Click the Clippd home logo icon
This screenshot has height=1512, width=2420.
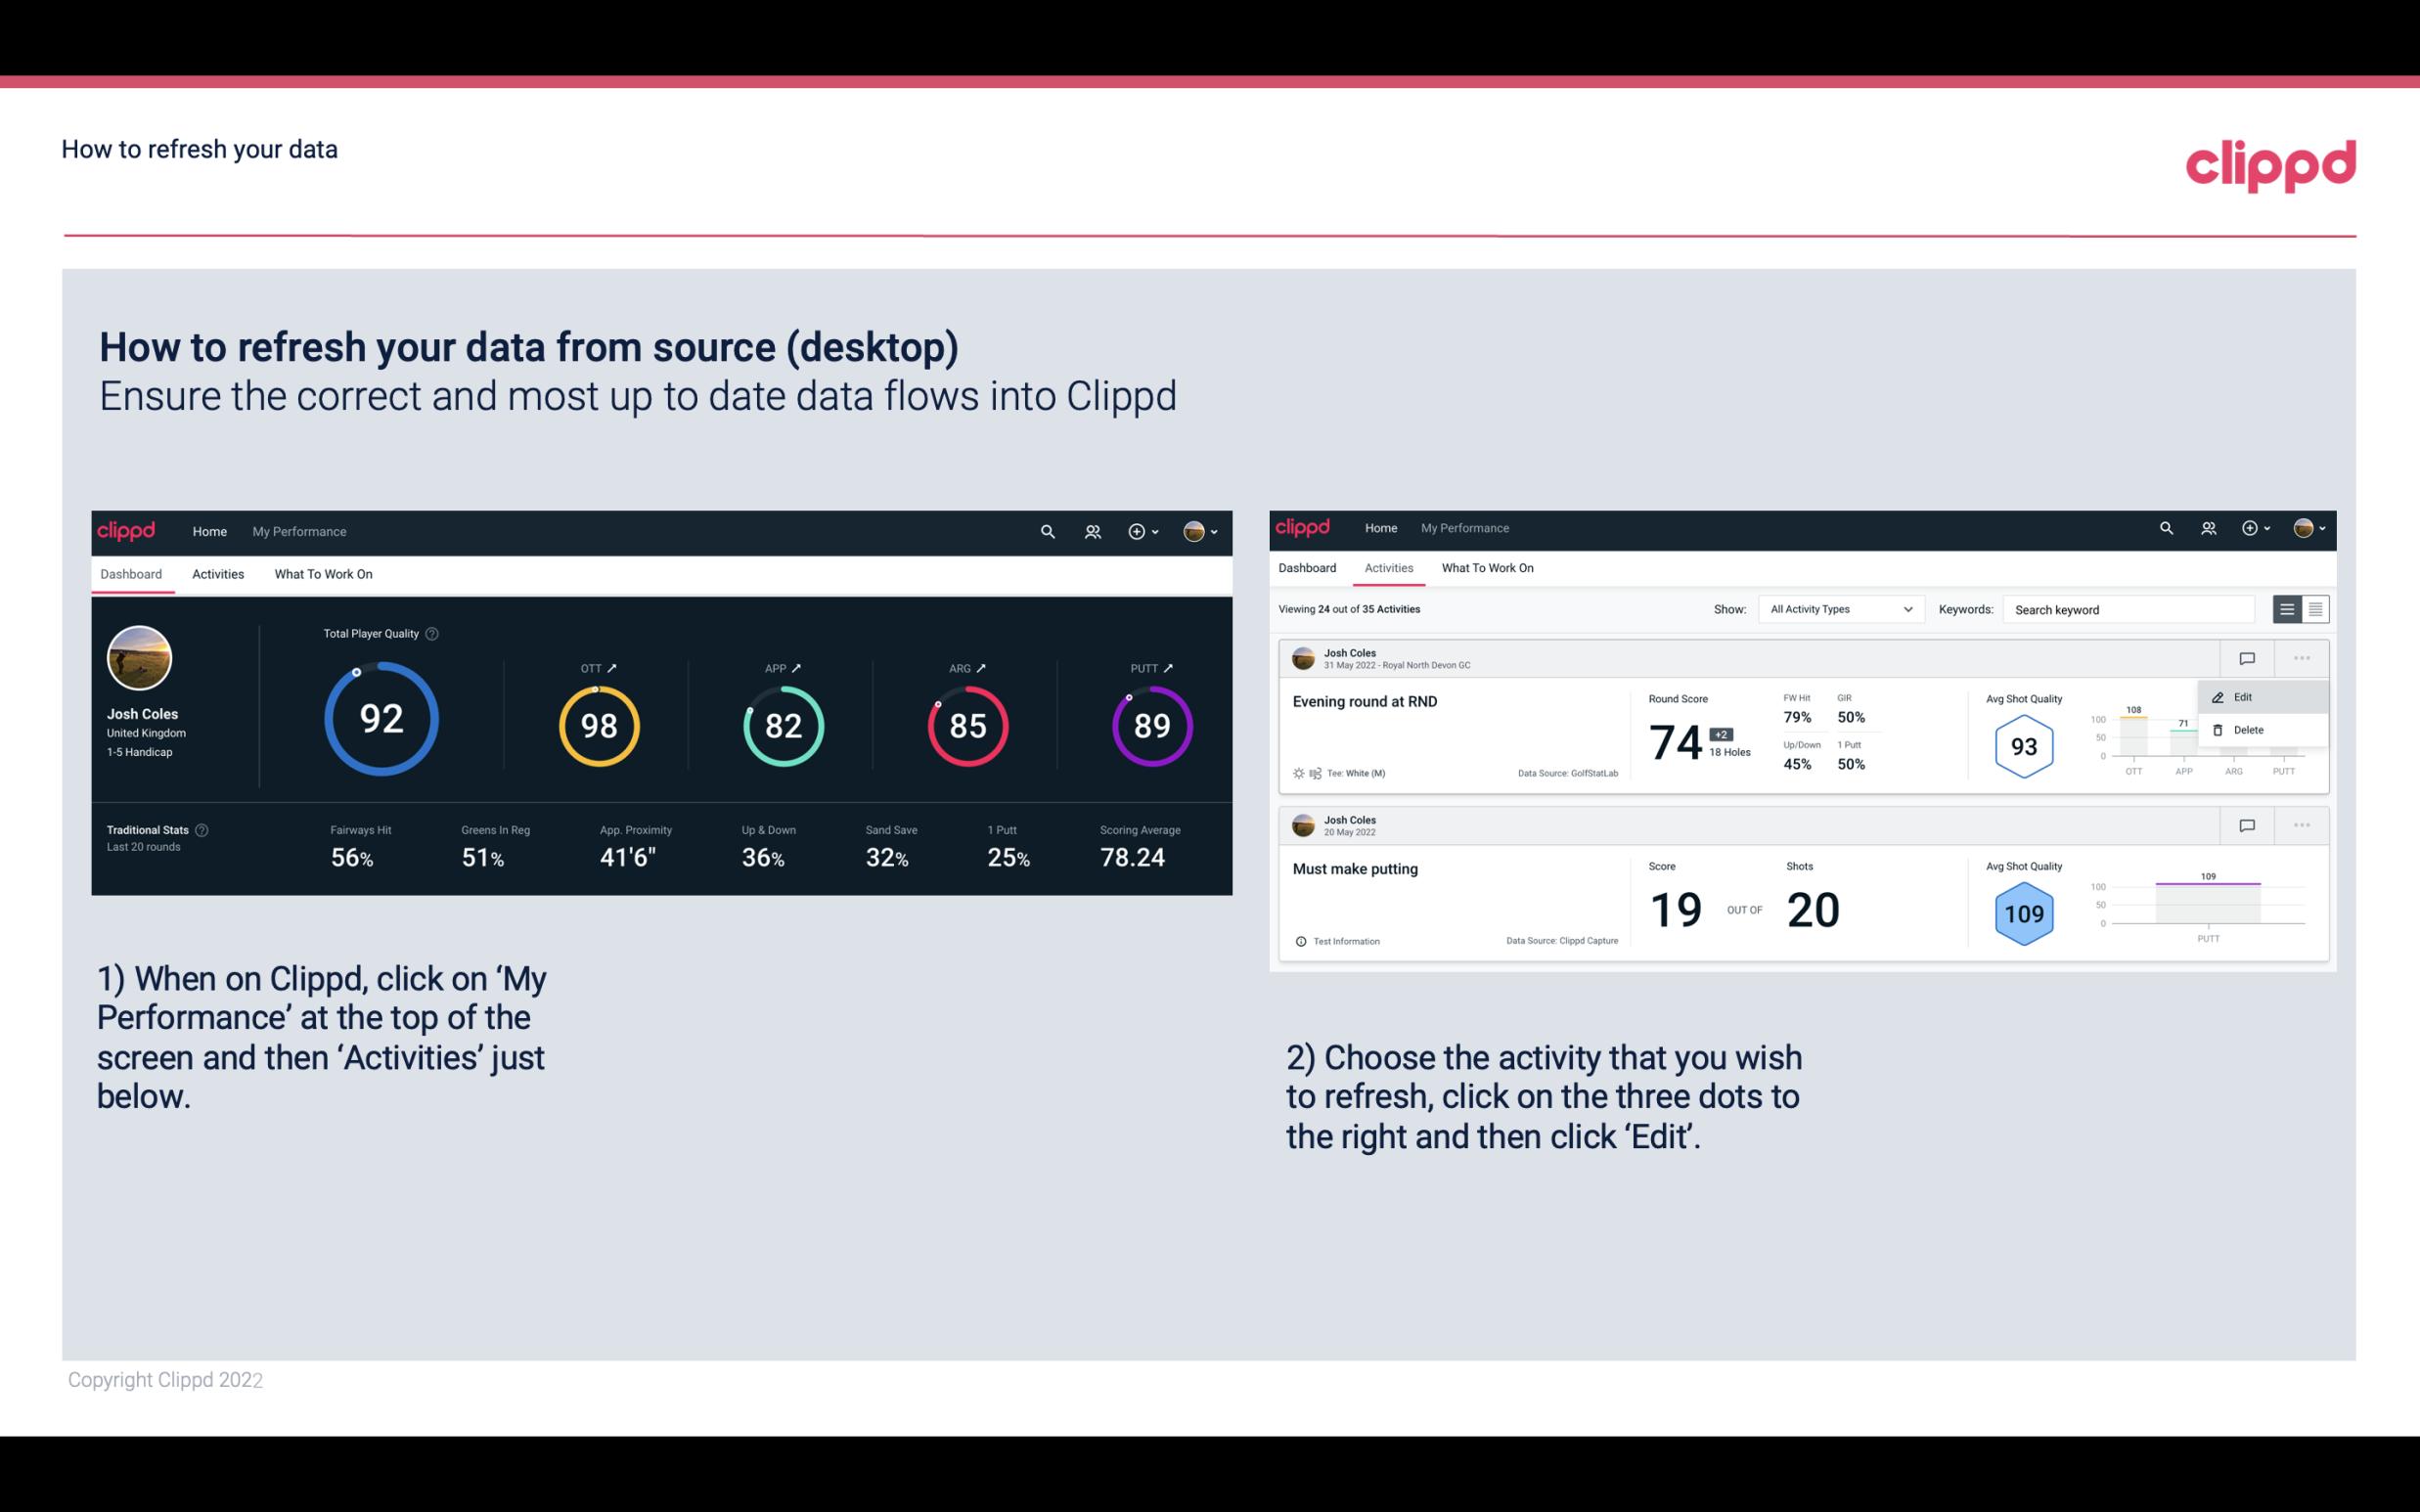(x=127, y=529)
